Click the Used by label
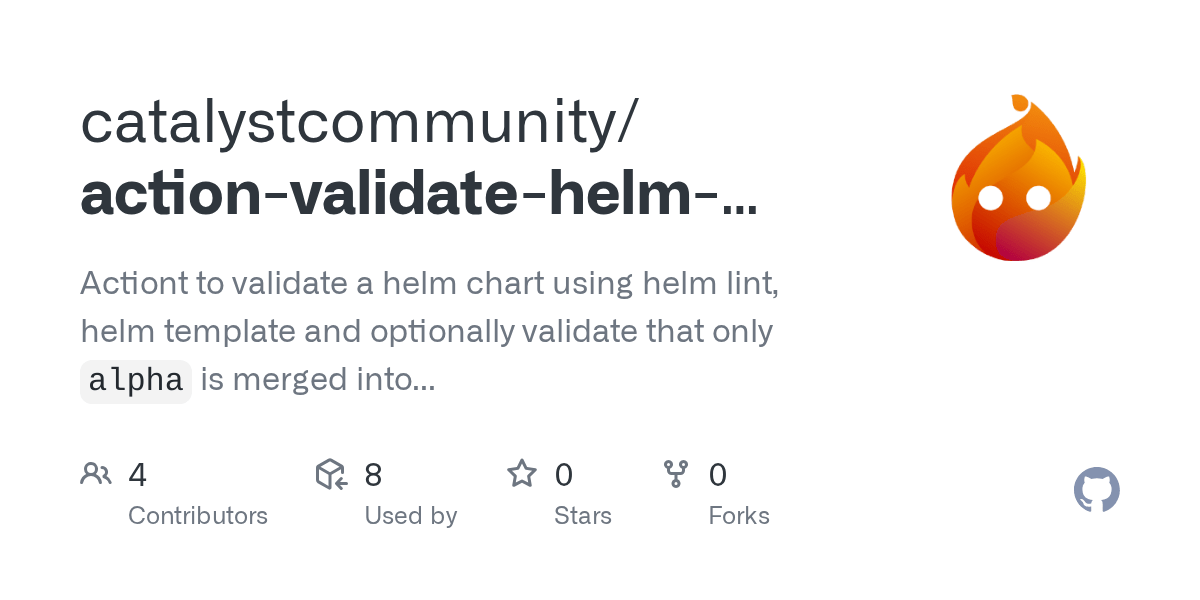Viewport: 1200px width, 600px height. click(411, 516)
